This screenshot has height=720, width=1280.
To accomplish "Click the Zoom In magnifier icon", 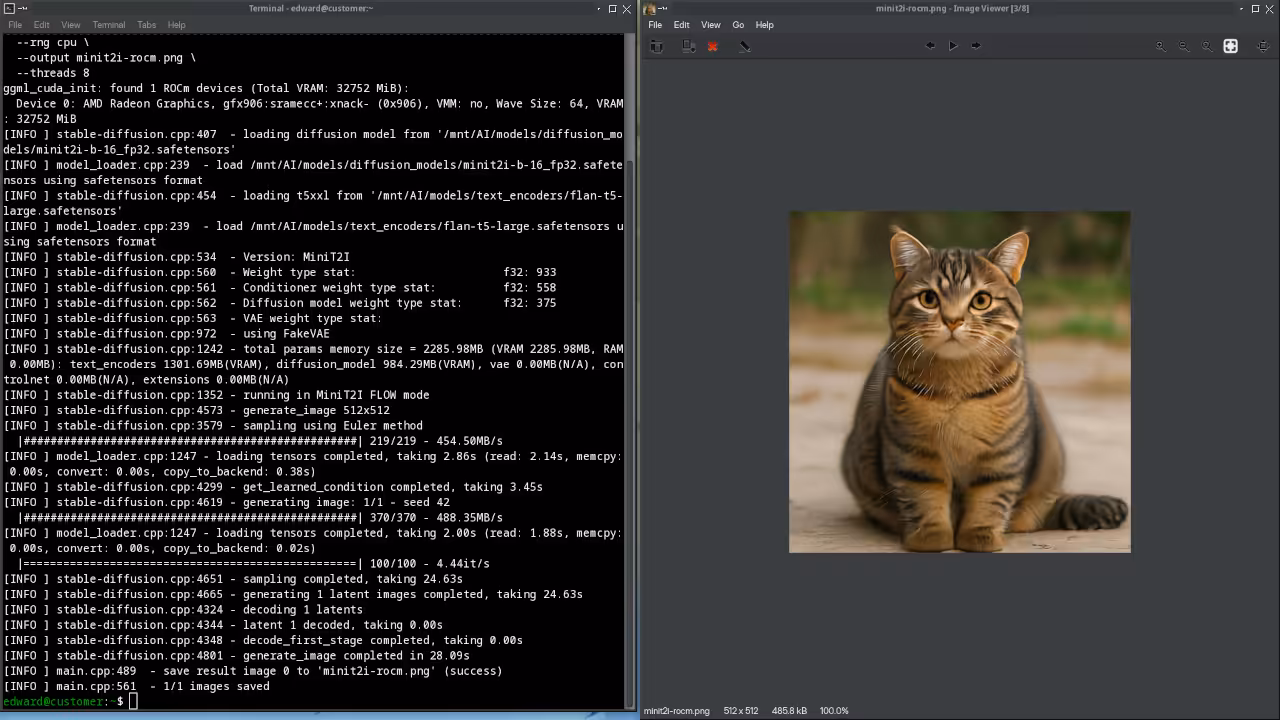I will [1161, 46].
